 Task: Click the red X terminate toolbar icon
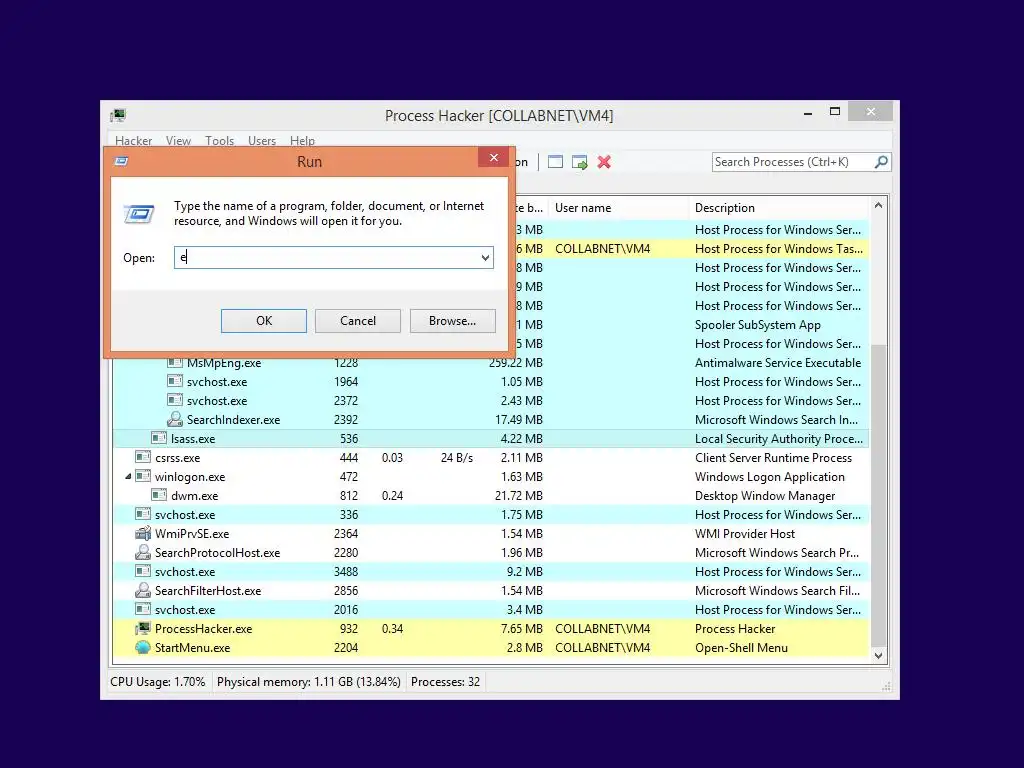(604, 162)
